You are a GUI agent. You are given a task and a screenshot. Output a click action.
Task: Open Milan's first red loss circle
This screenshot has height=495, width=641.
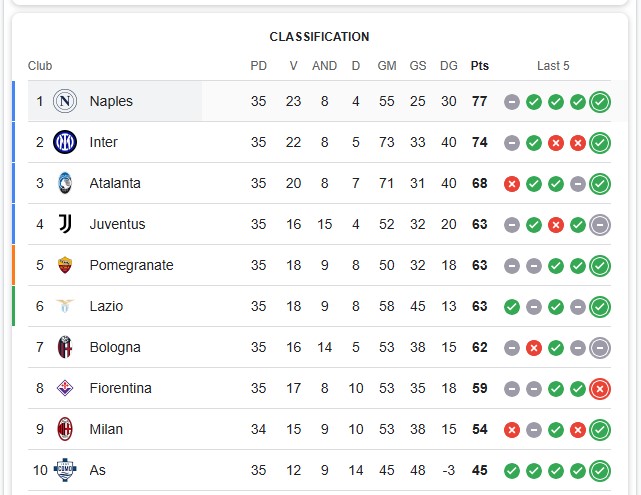[x=512, y=430]
